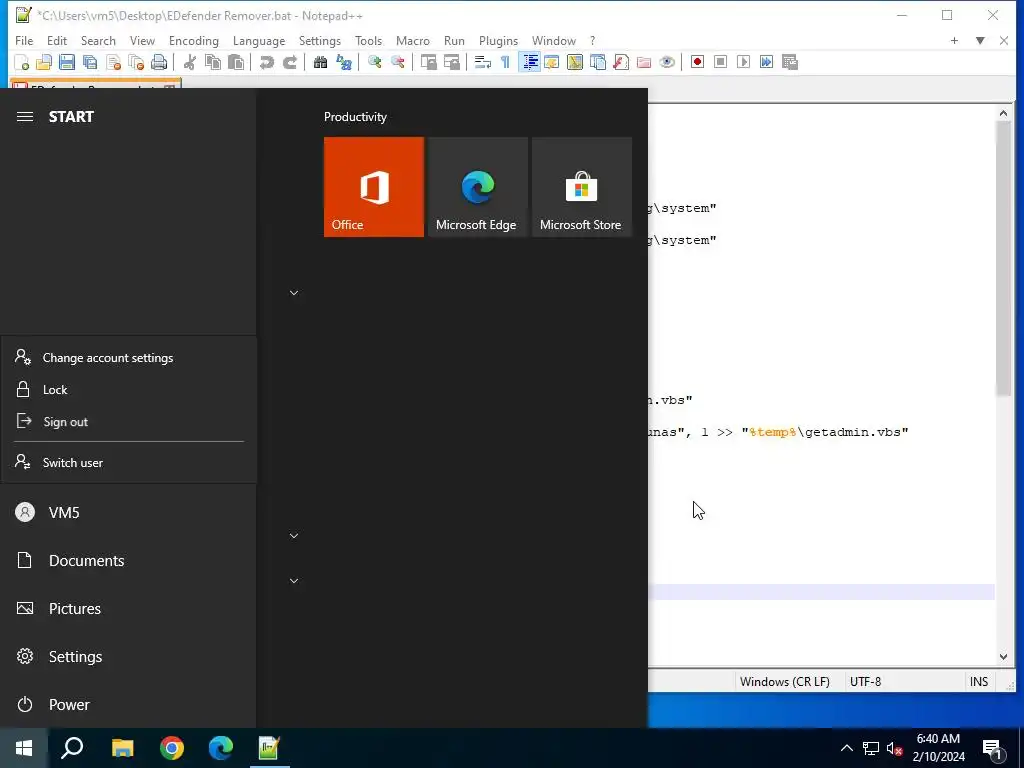Open the Microsoft Store tile

(x=582, y=187)
